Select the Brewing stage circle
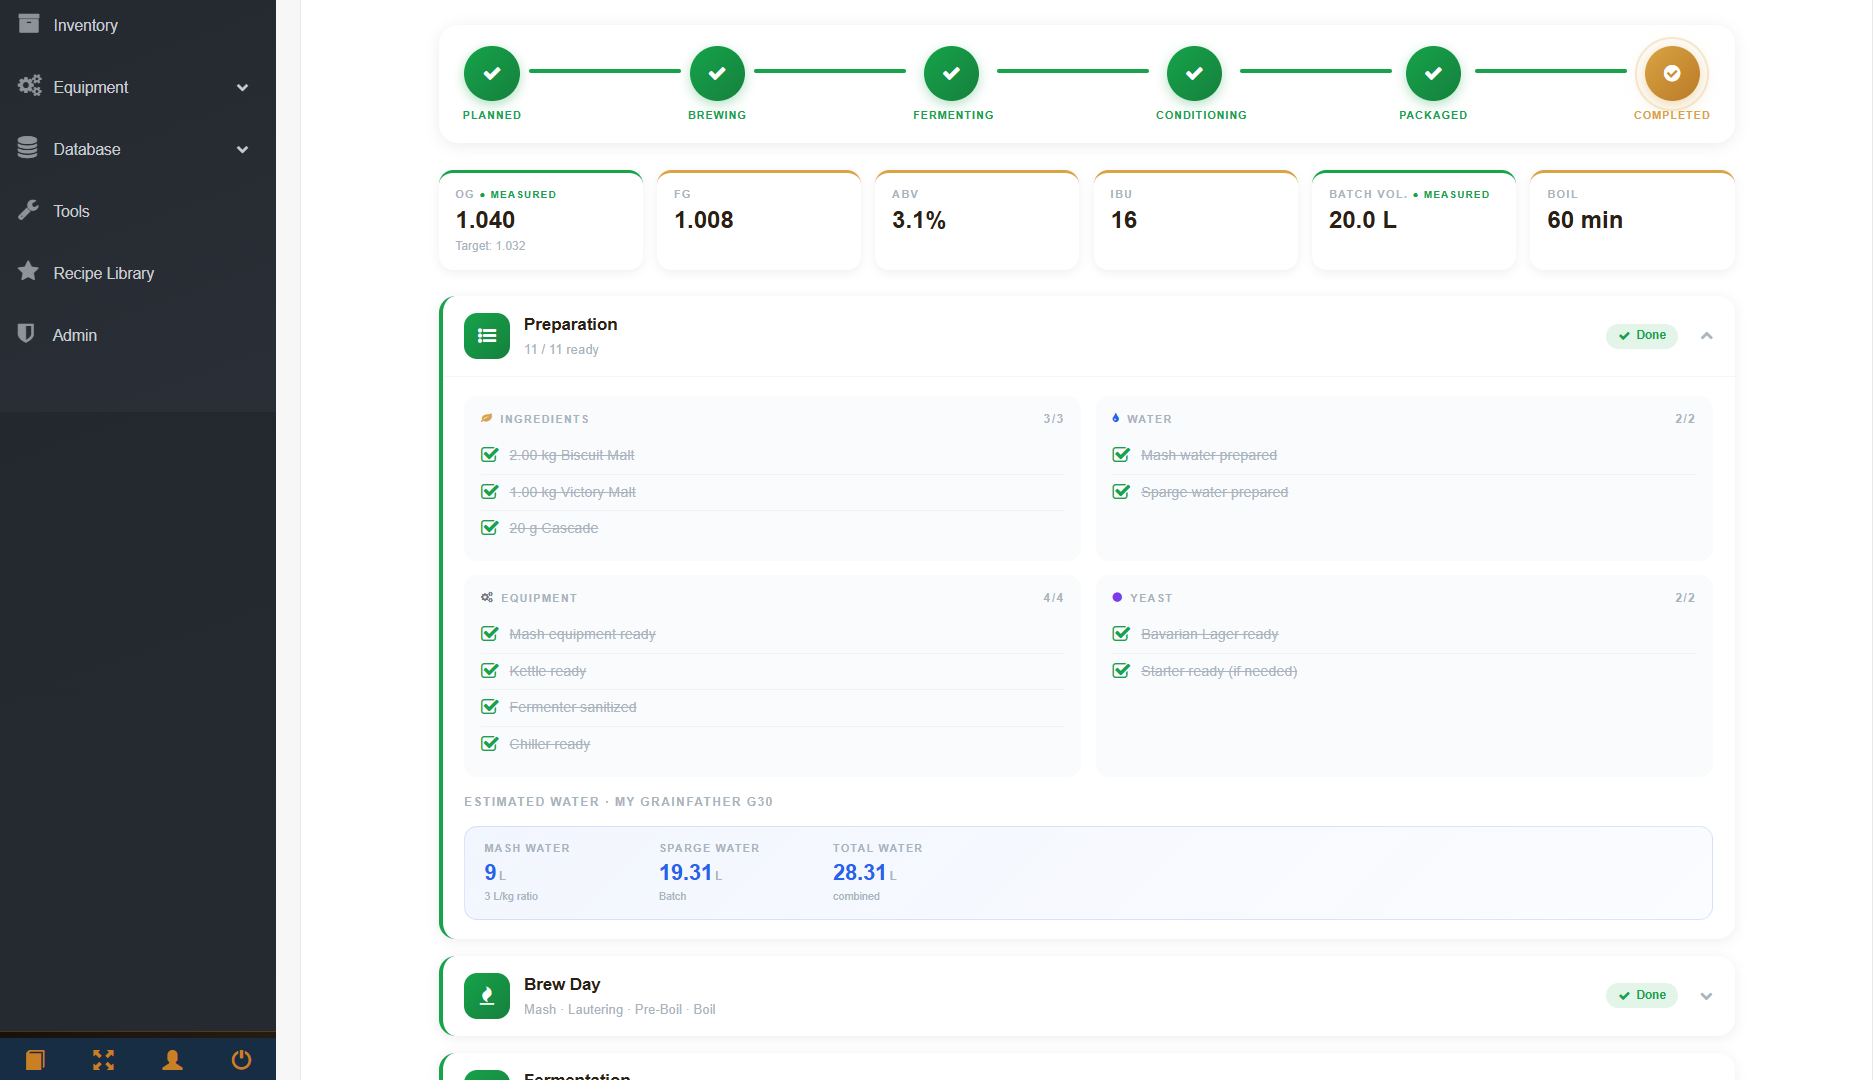The width and height of the screenshot is (1873, 1080). pos(717,73)
